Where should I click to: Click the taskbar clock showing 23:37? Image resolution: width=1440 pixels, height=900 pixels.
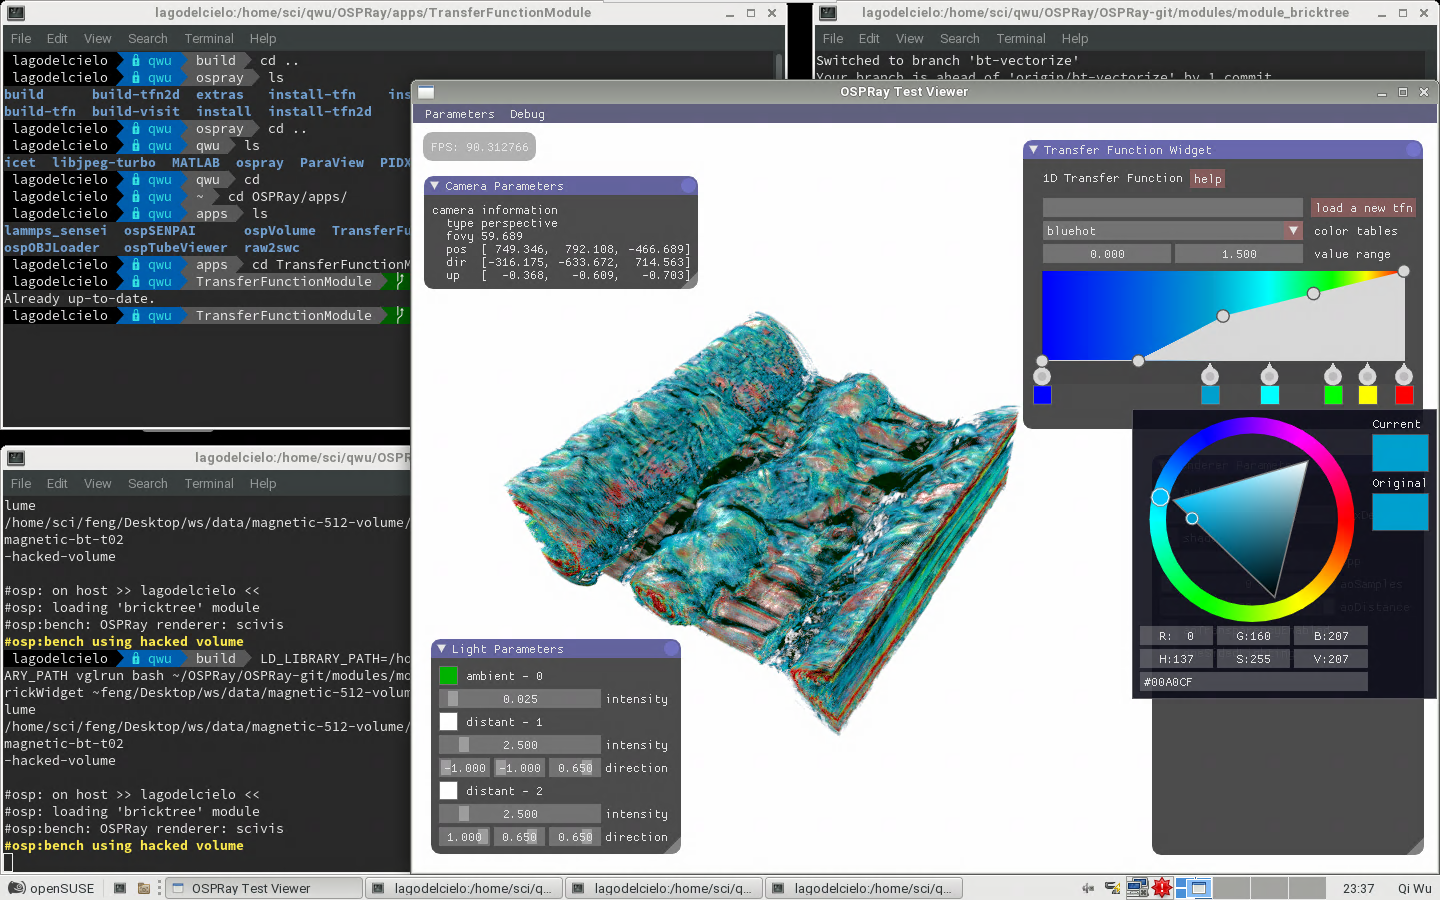tap(1358, 888)
